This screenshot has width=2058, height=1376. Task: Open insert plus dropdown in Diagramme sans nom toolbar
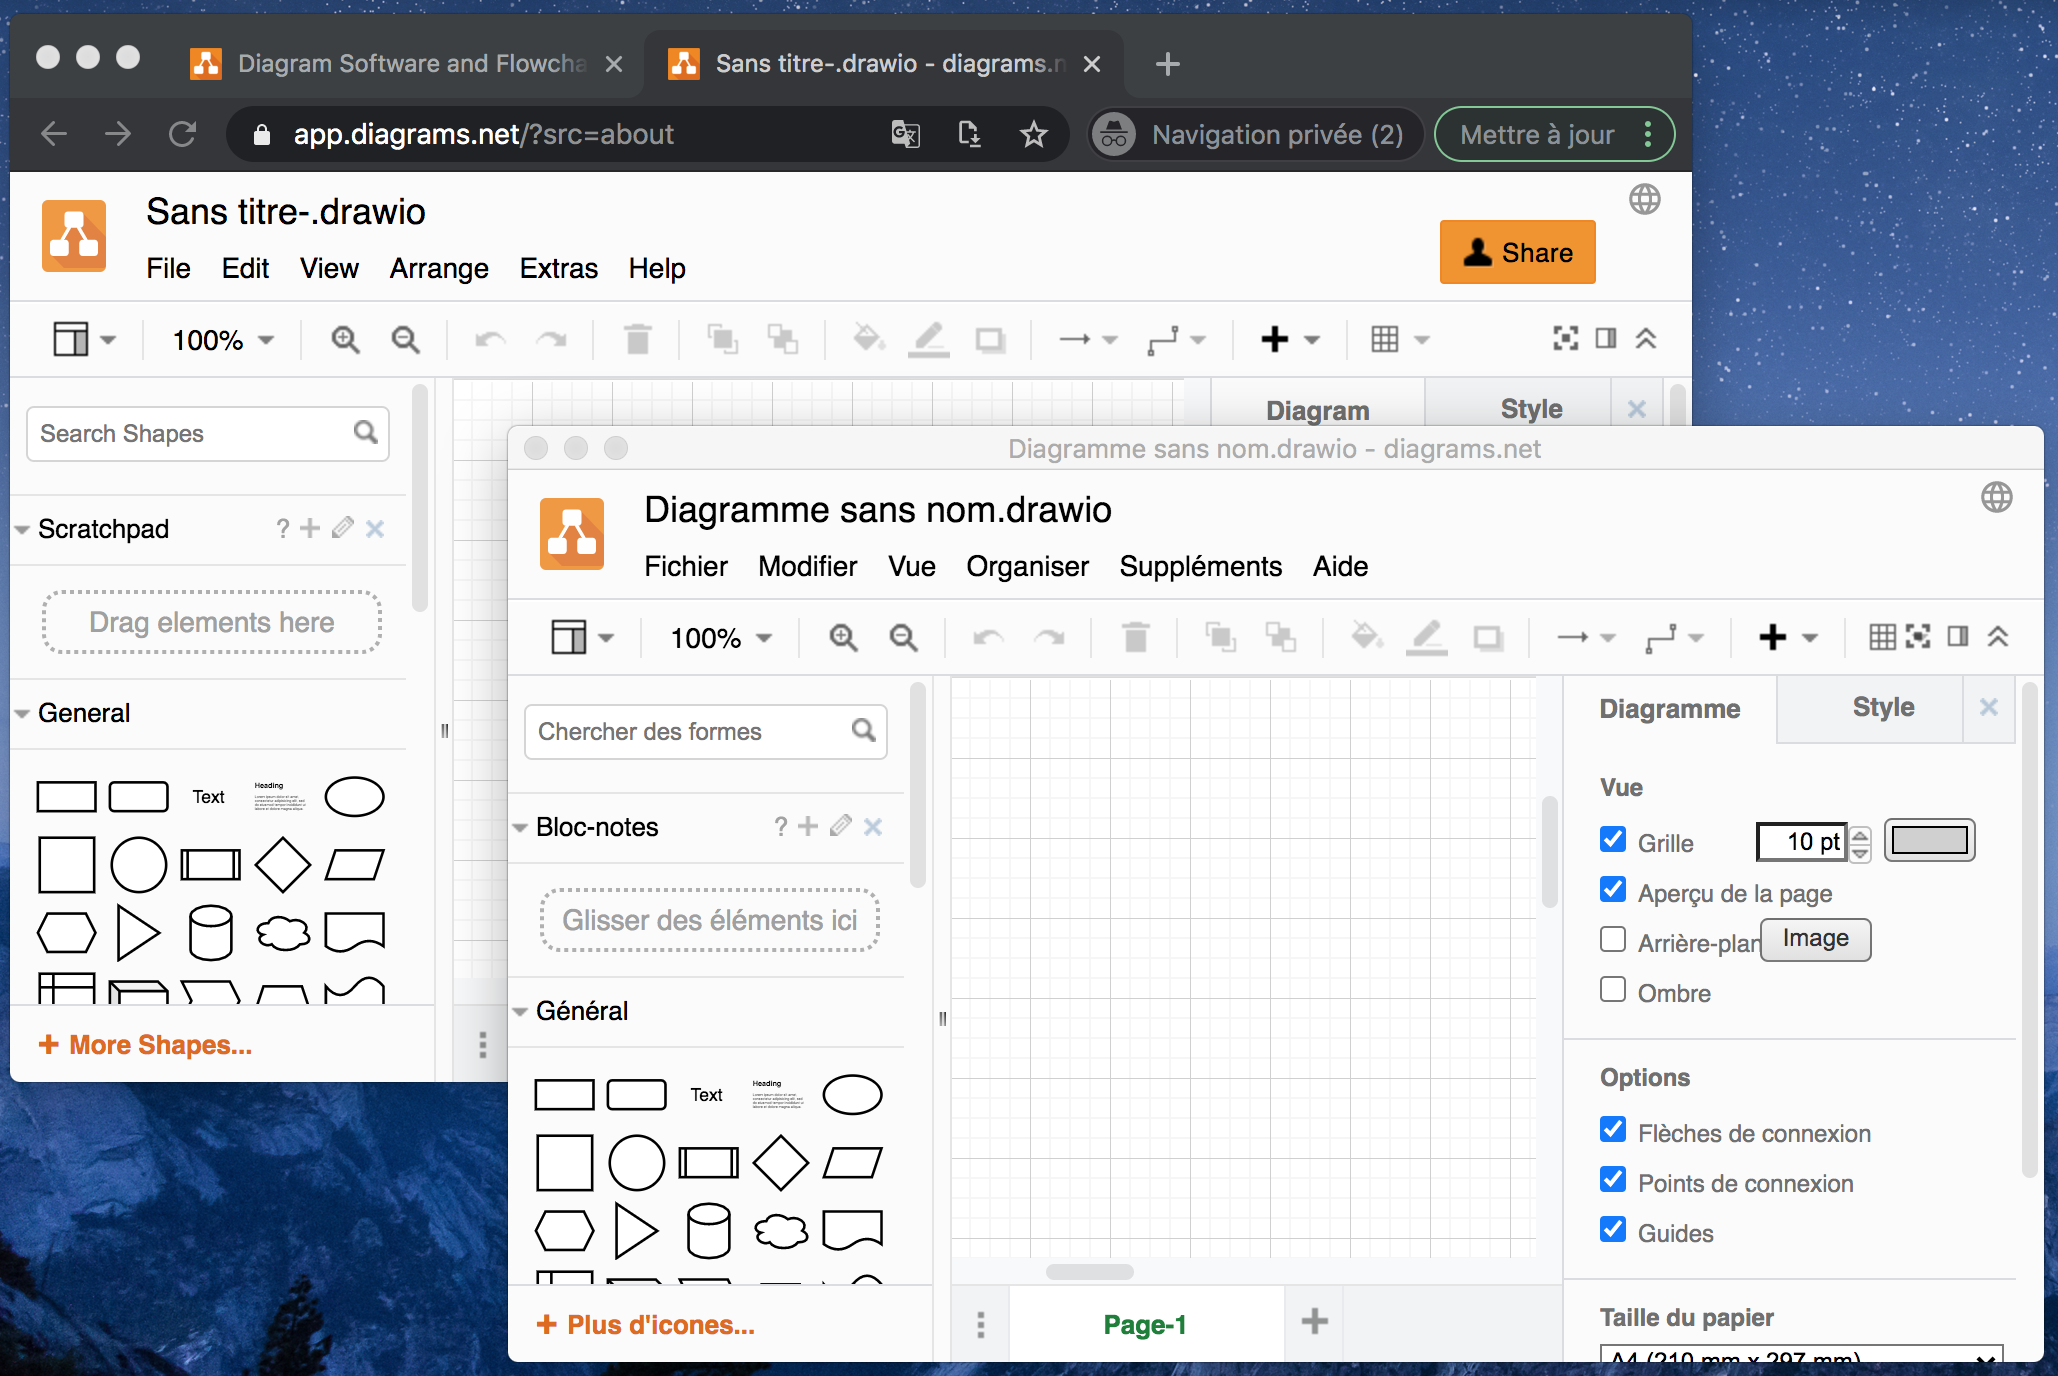(1788, 637)
